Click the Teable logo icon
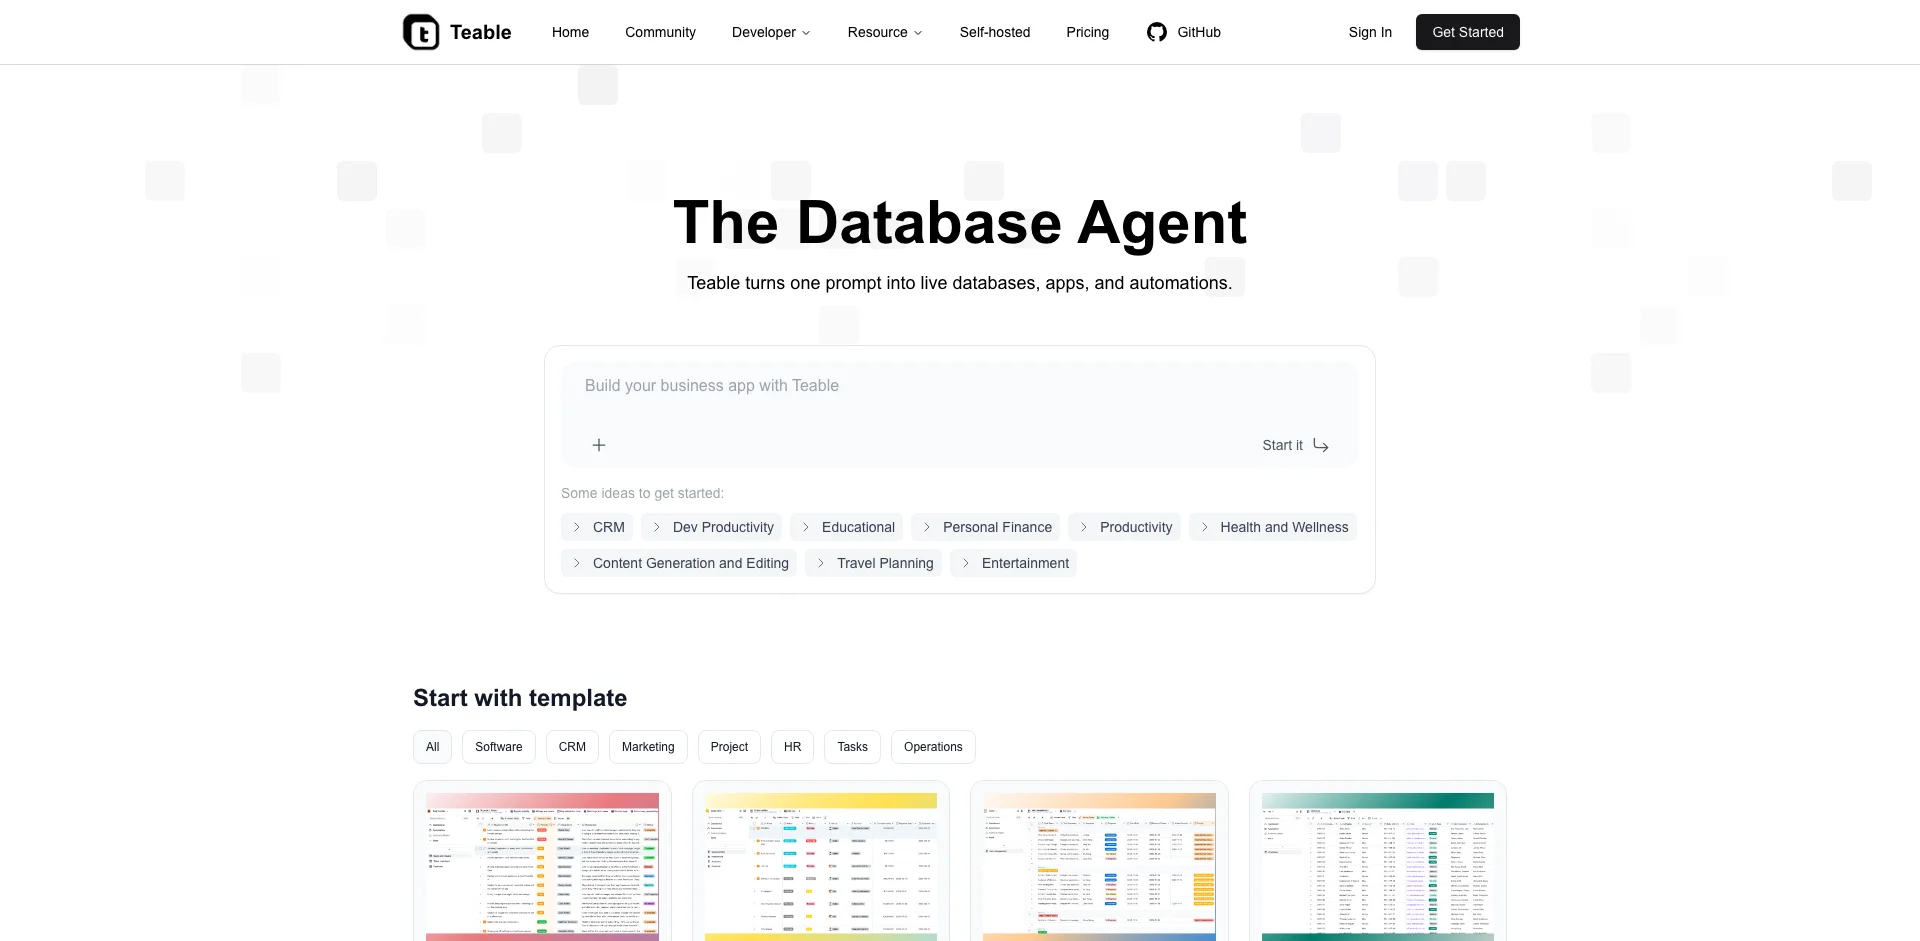1920x941 pixels. coord(421,32)
